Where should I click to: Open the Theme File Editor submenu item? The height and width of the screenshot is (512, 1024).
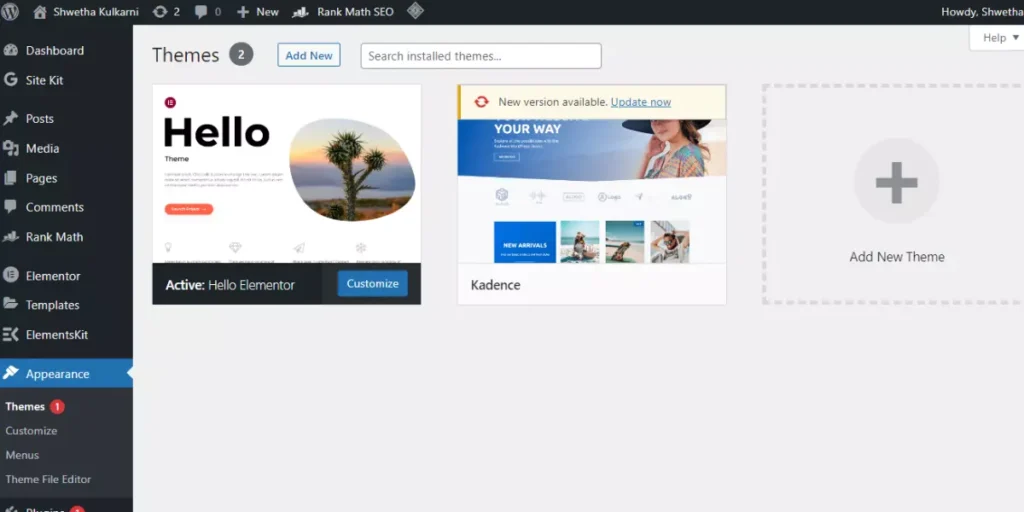pos(48,479)
